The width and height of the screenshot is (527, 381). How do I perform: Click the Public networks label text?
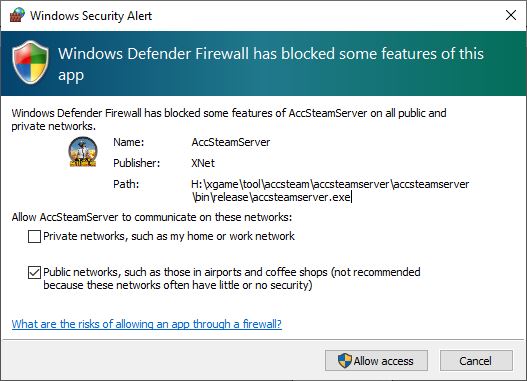click(232, 279)
